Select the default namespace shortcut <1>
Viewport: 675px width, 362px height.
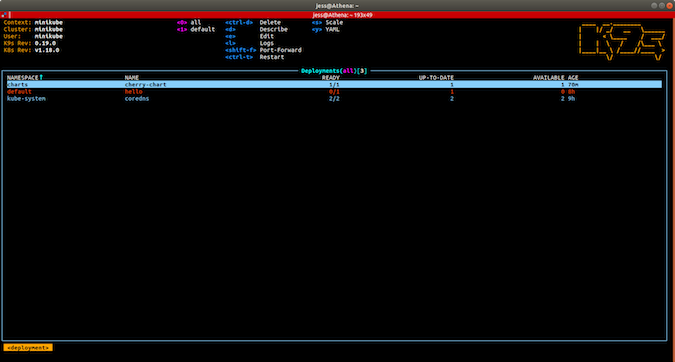coord(196,29)
